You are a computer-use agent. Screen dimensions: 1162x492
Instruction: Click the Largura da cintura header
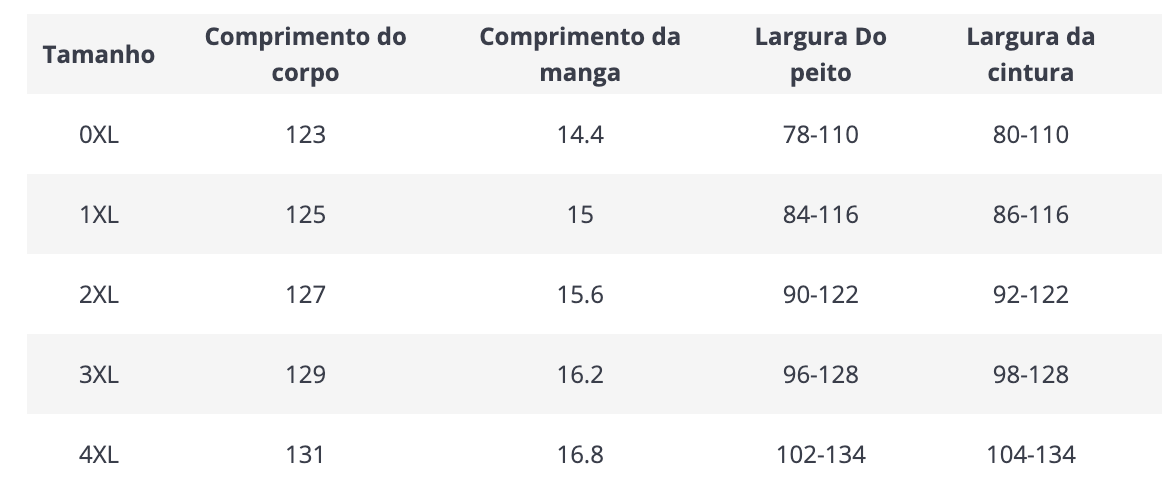coord(1030,54)
